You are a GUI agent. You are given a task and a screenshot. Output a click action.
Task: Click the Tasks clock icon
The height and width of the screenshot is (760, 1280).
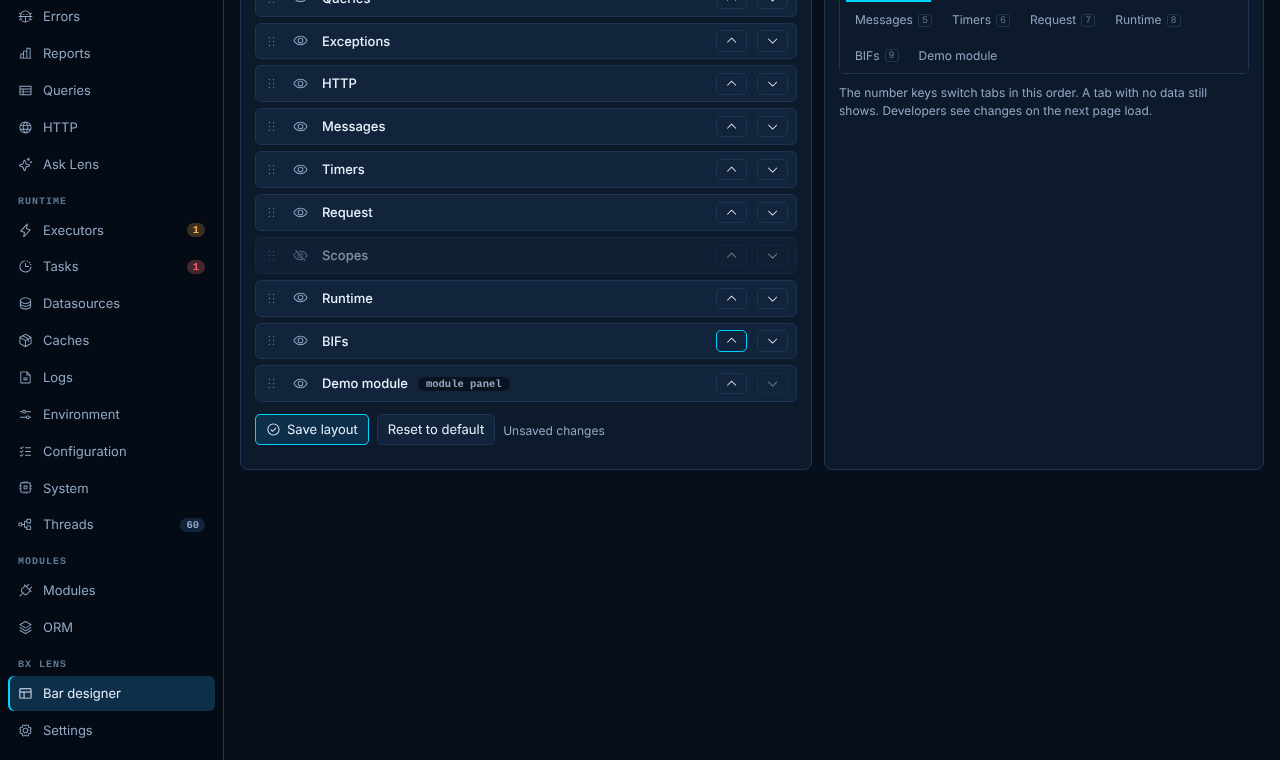[x=26, y=266]
